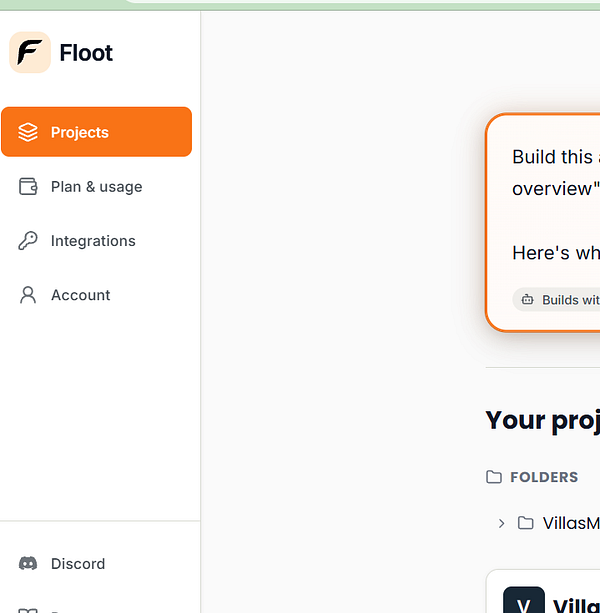Click the Account person icon
600x613 pixels.
(x=28, y=295)
